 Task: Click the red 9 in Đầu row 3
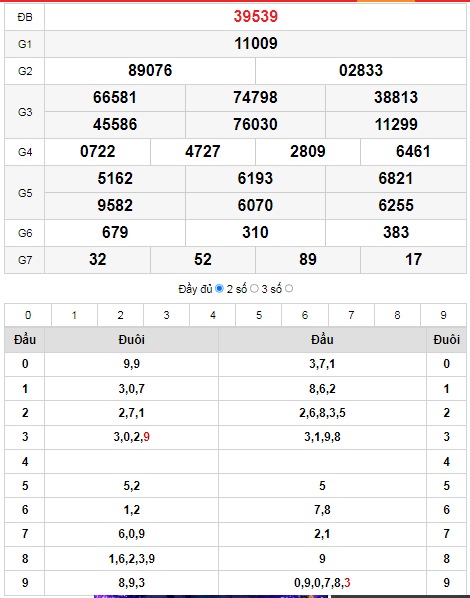[146, 437]
